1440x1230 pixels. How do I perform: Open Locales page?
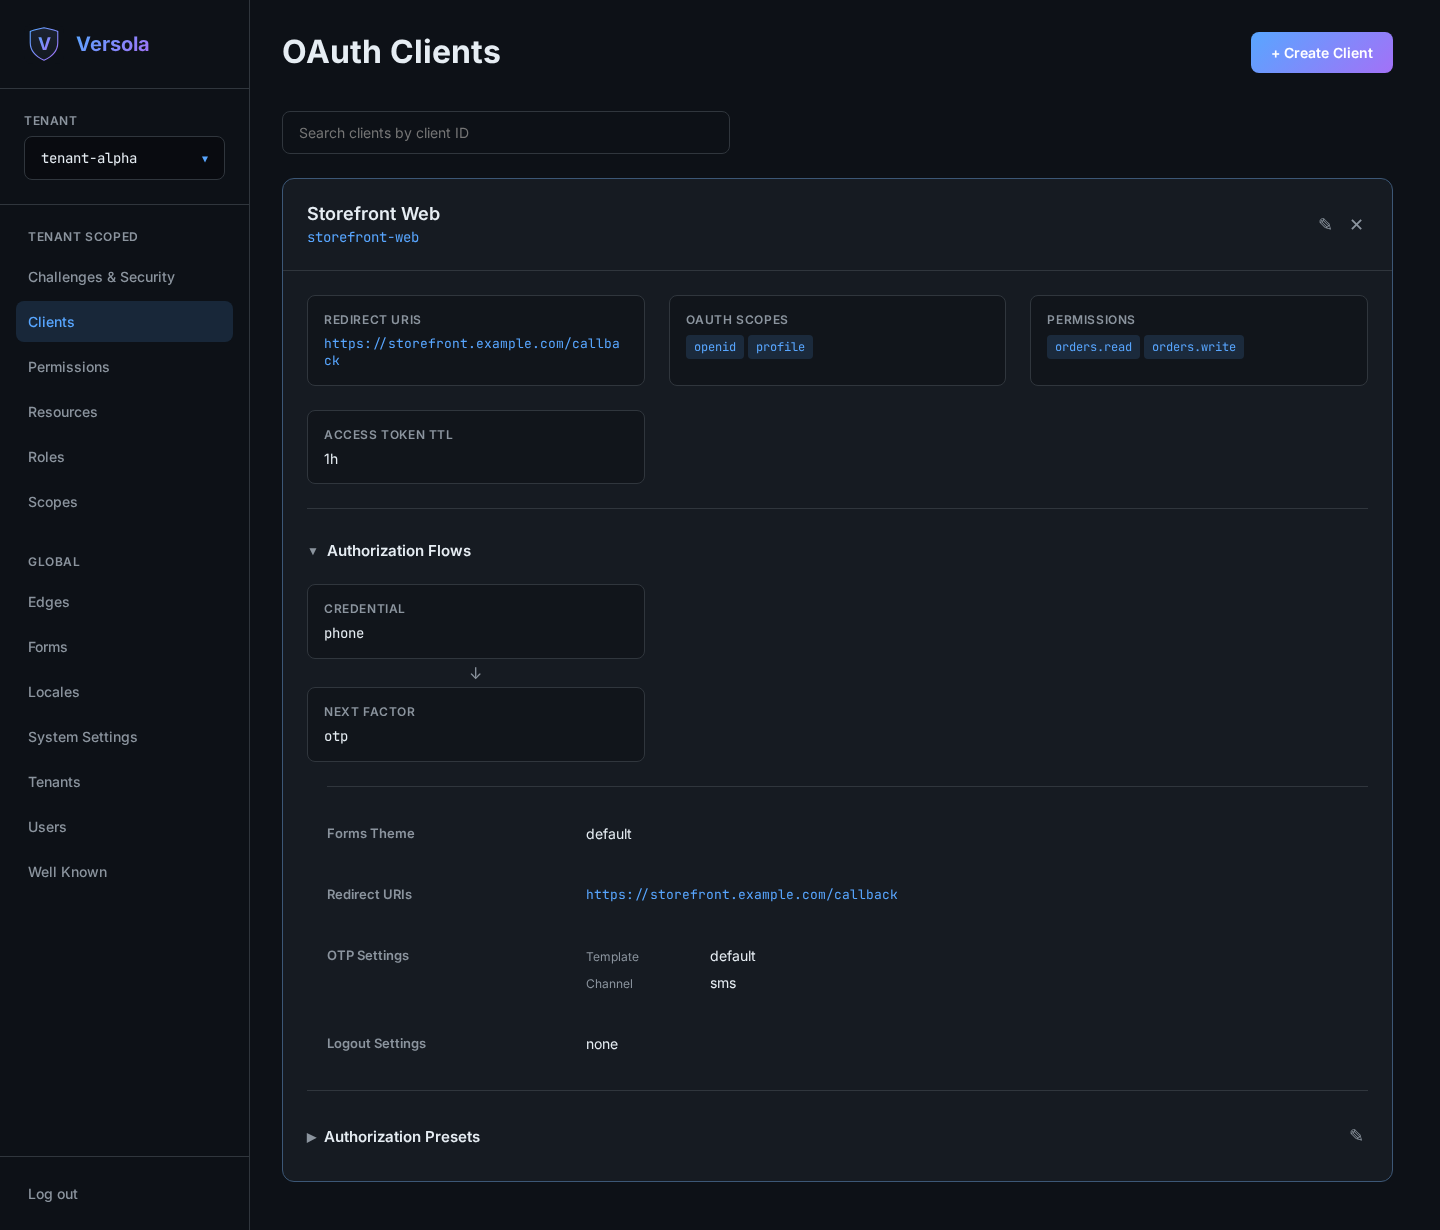pos(124,692)
